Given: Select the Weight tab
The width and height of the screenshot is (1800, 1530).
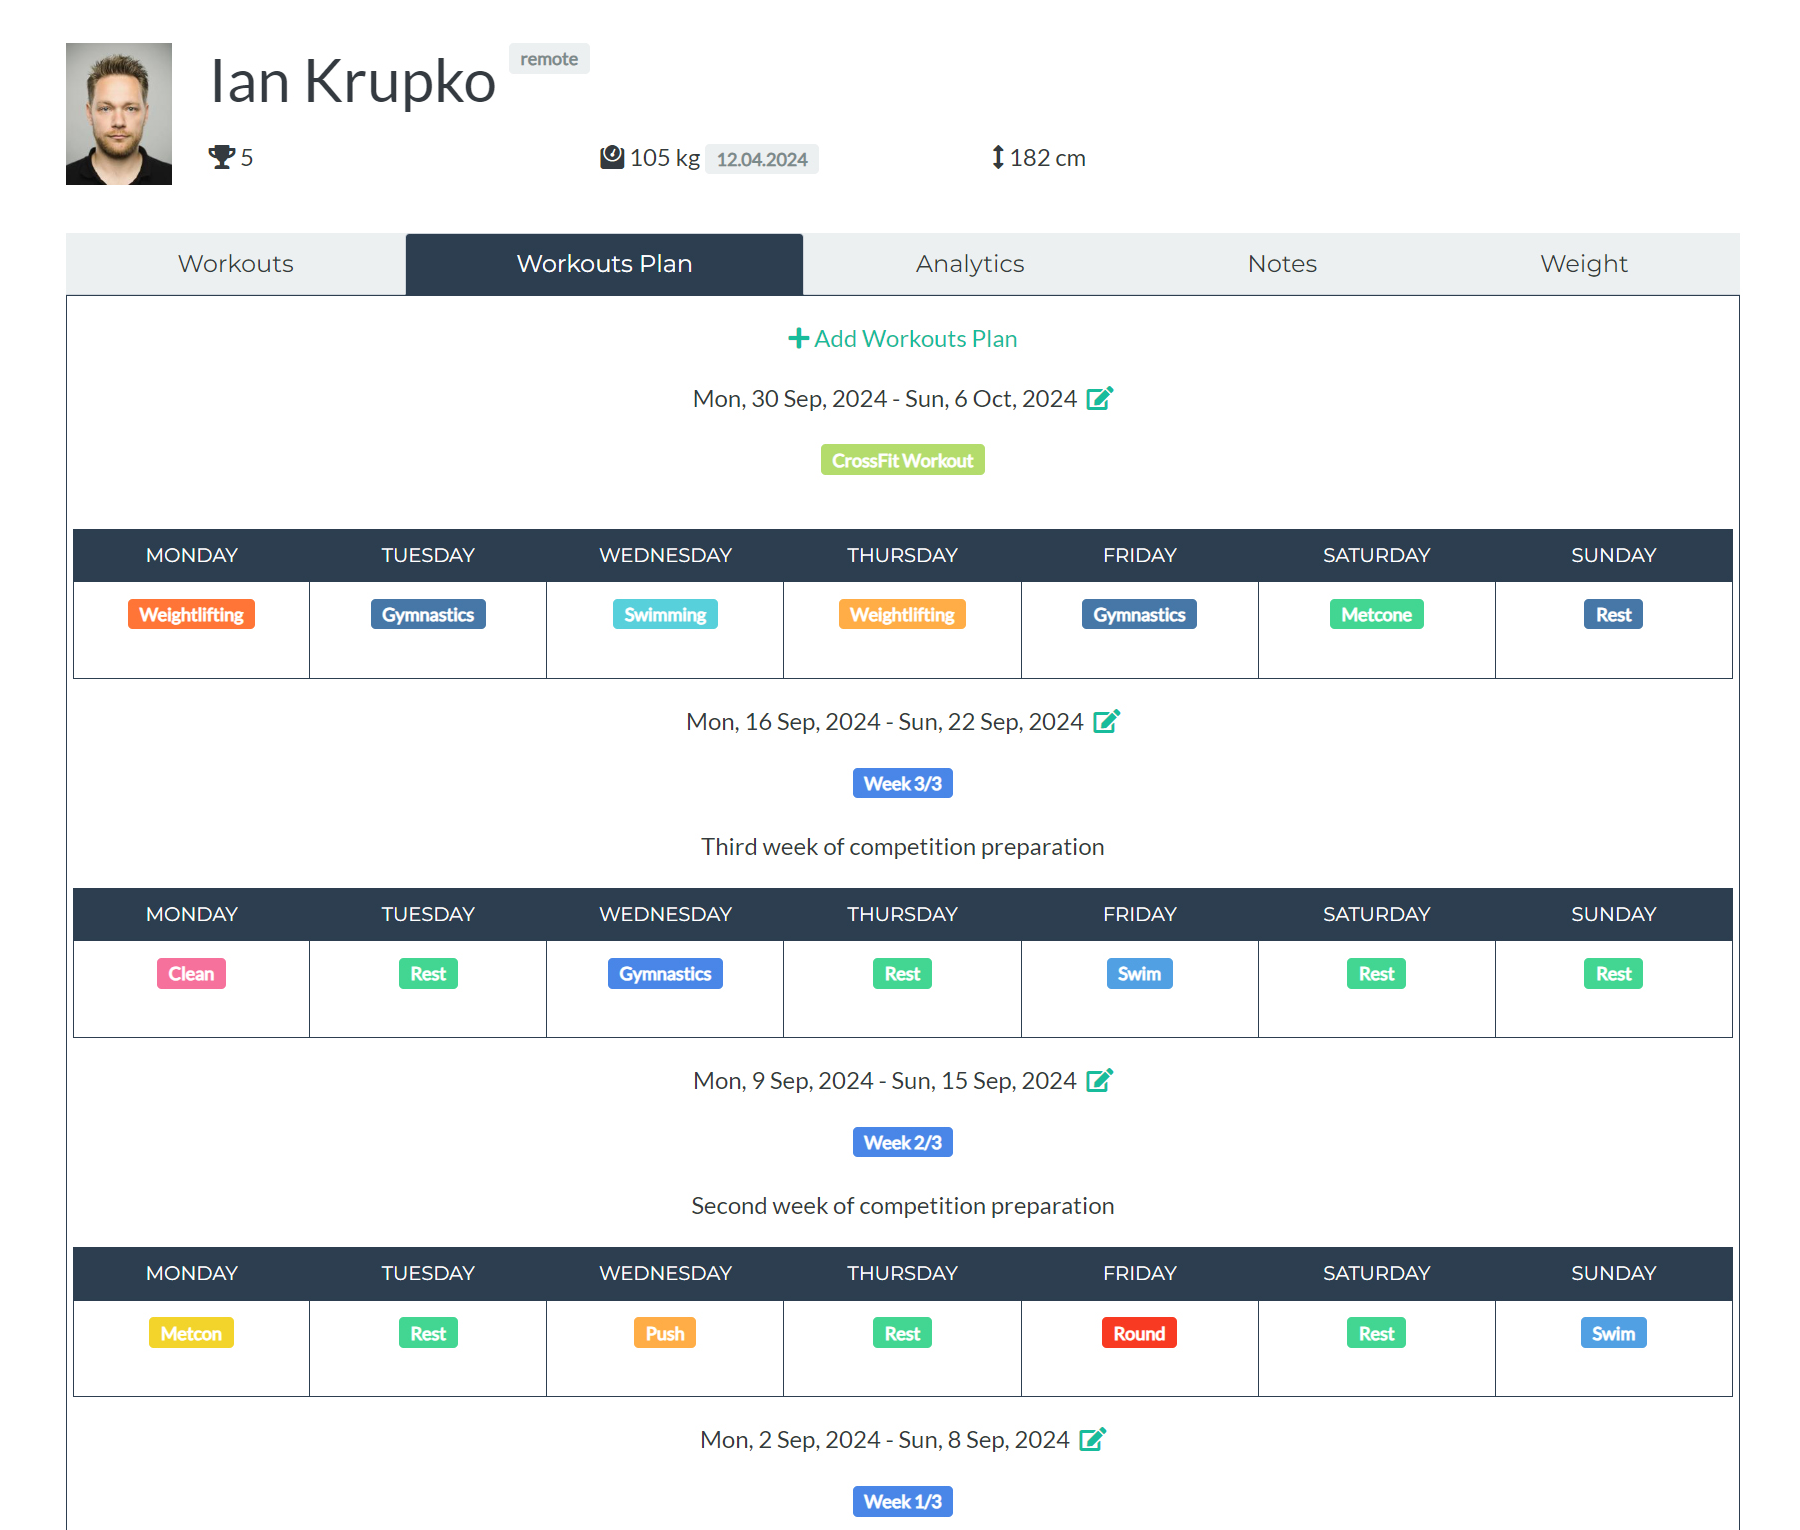Looking at the screenshot, I should [1583, 264].
